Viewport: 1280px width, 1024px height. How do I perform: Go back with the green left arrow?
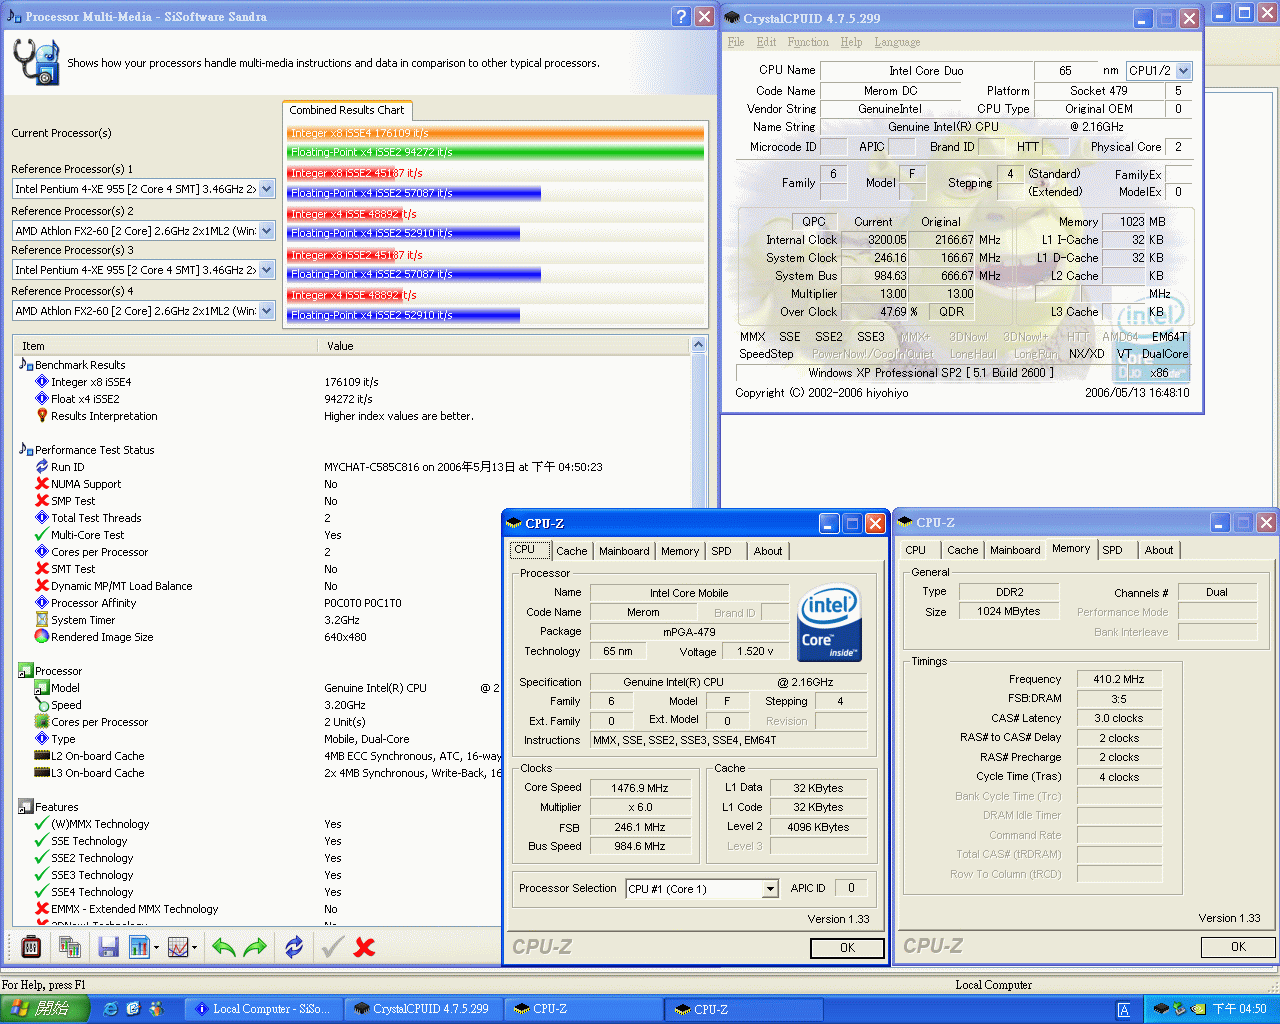tap(224, 946)
